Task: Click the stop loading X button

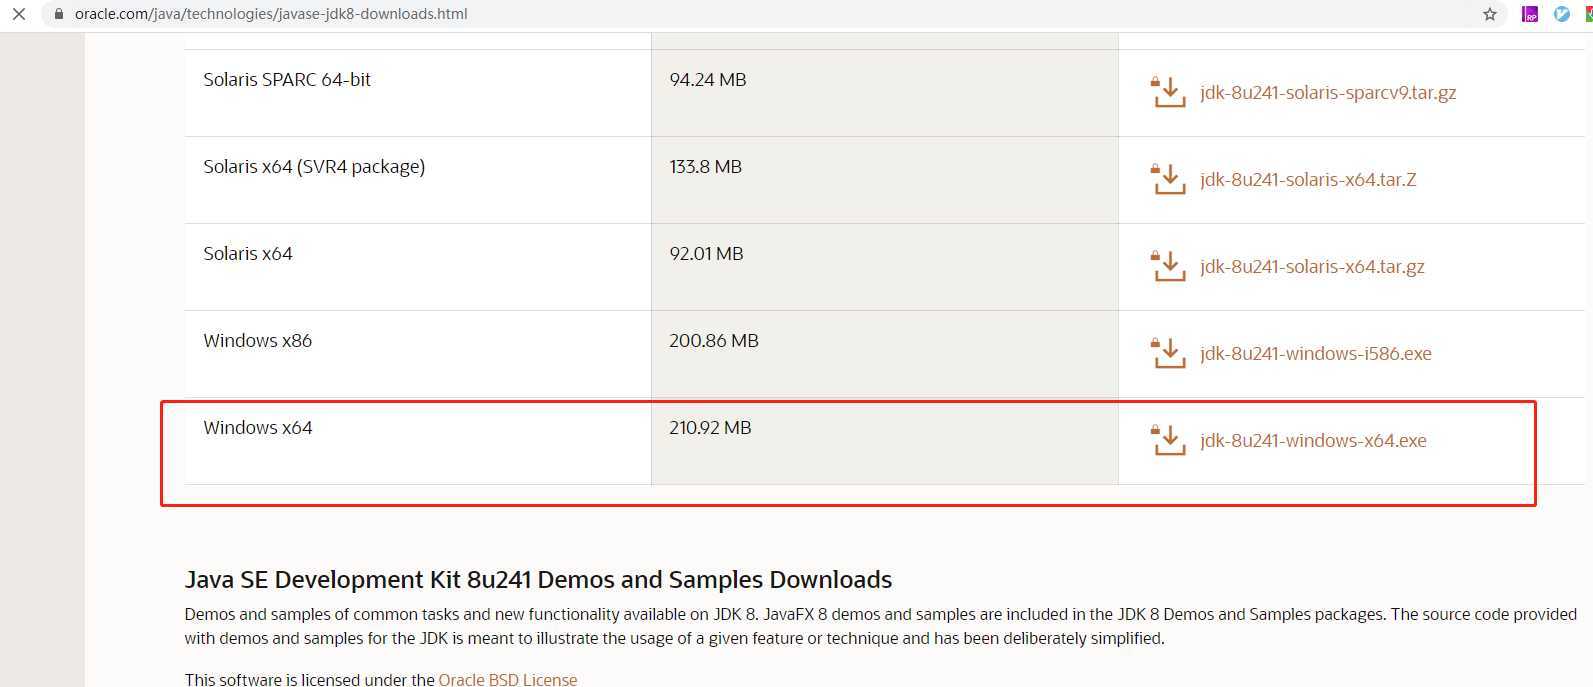Action: (19, 14)
